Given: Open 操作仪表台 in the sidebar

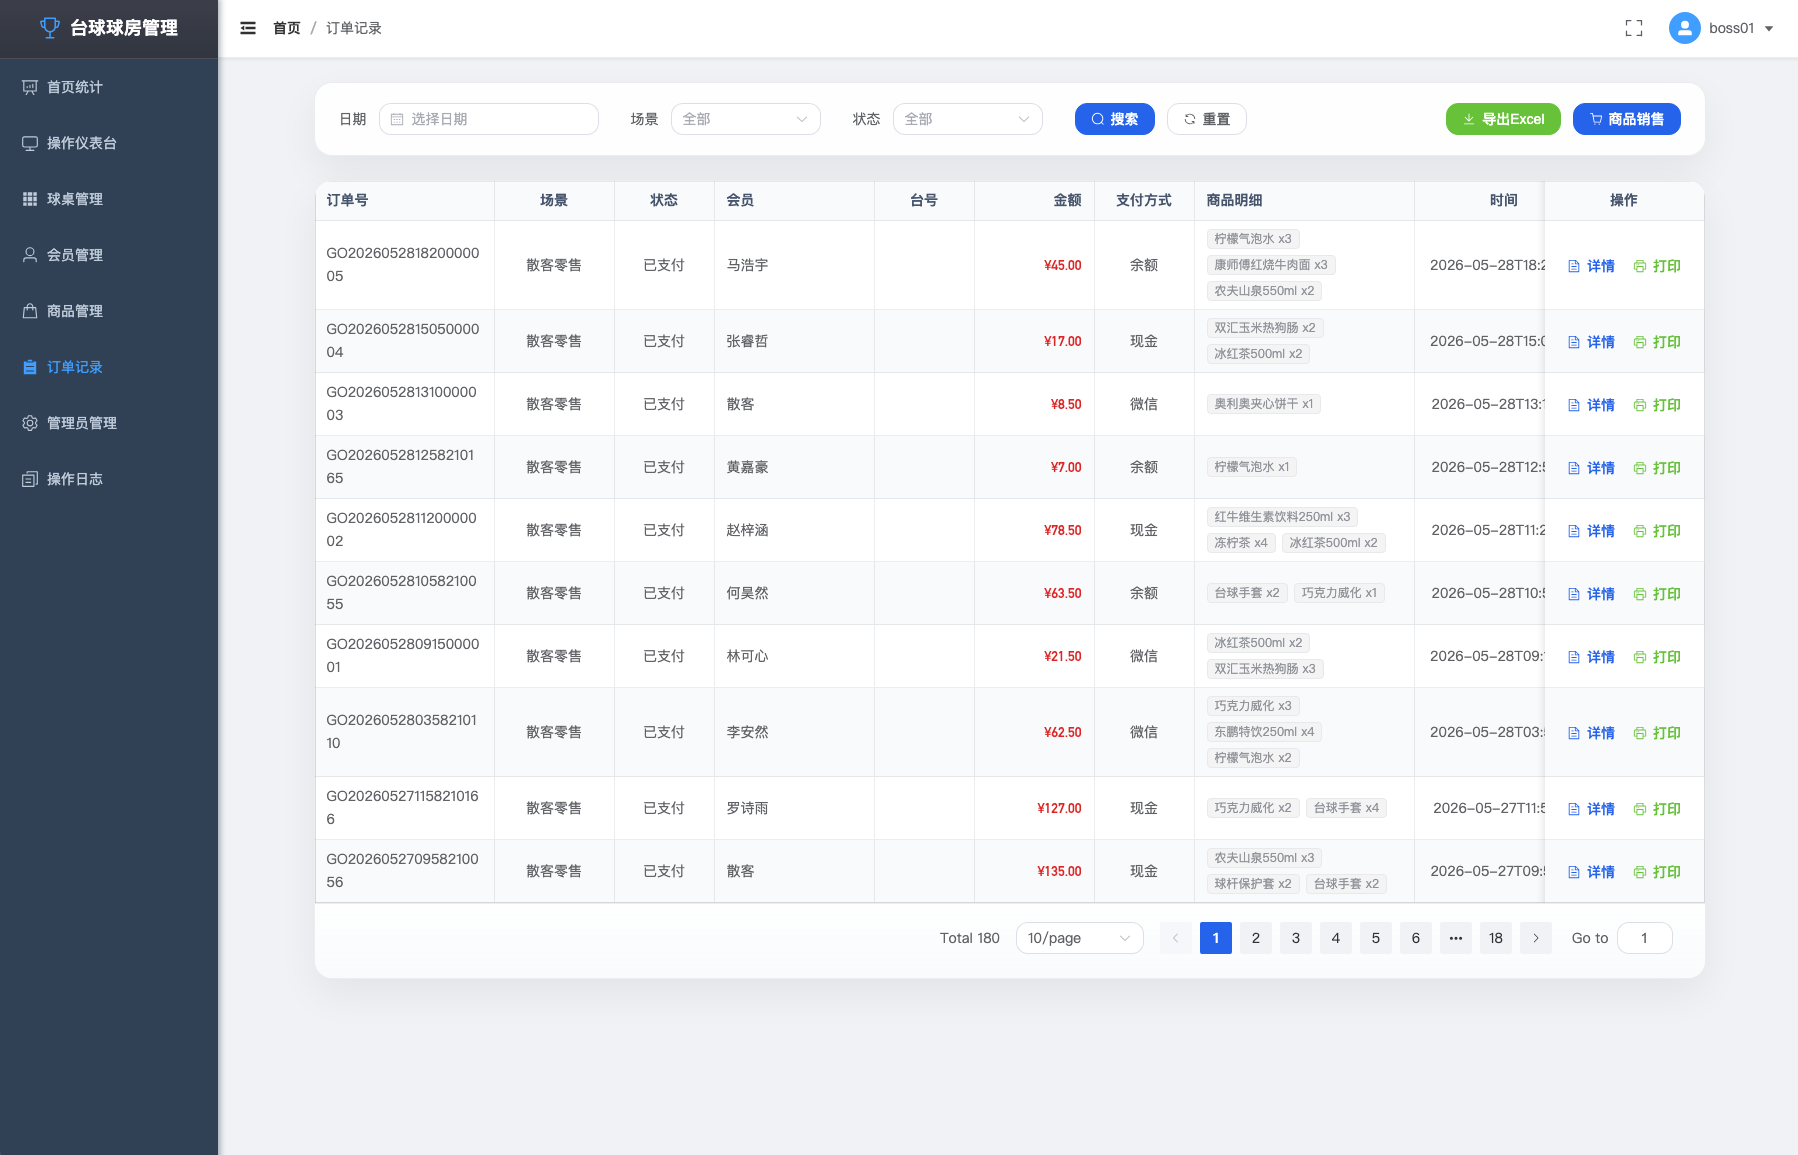Looking at the screenshot, I should point(109,143).
